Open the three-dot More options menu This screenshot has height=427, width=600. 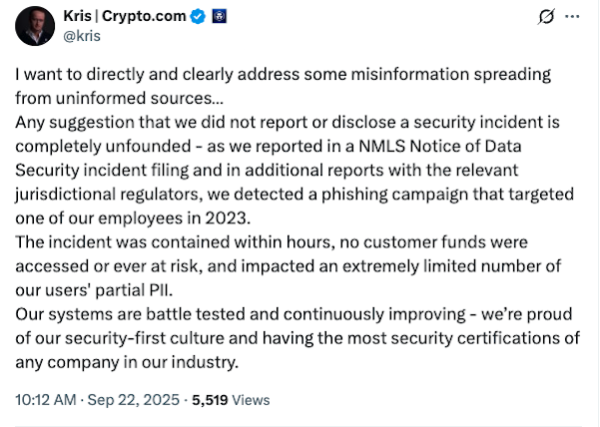[x=571, y=18]
